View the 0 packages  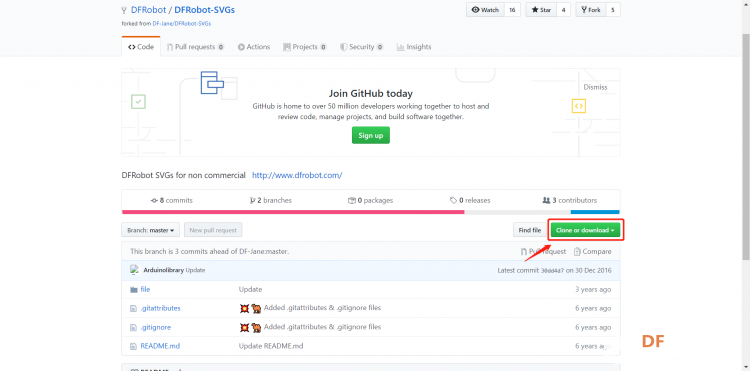coord(370,200)
